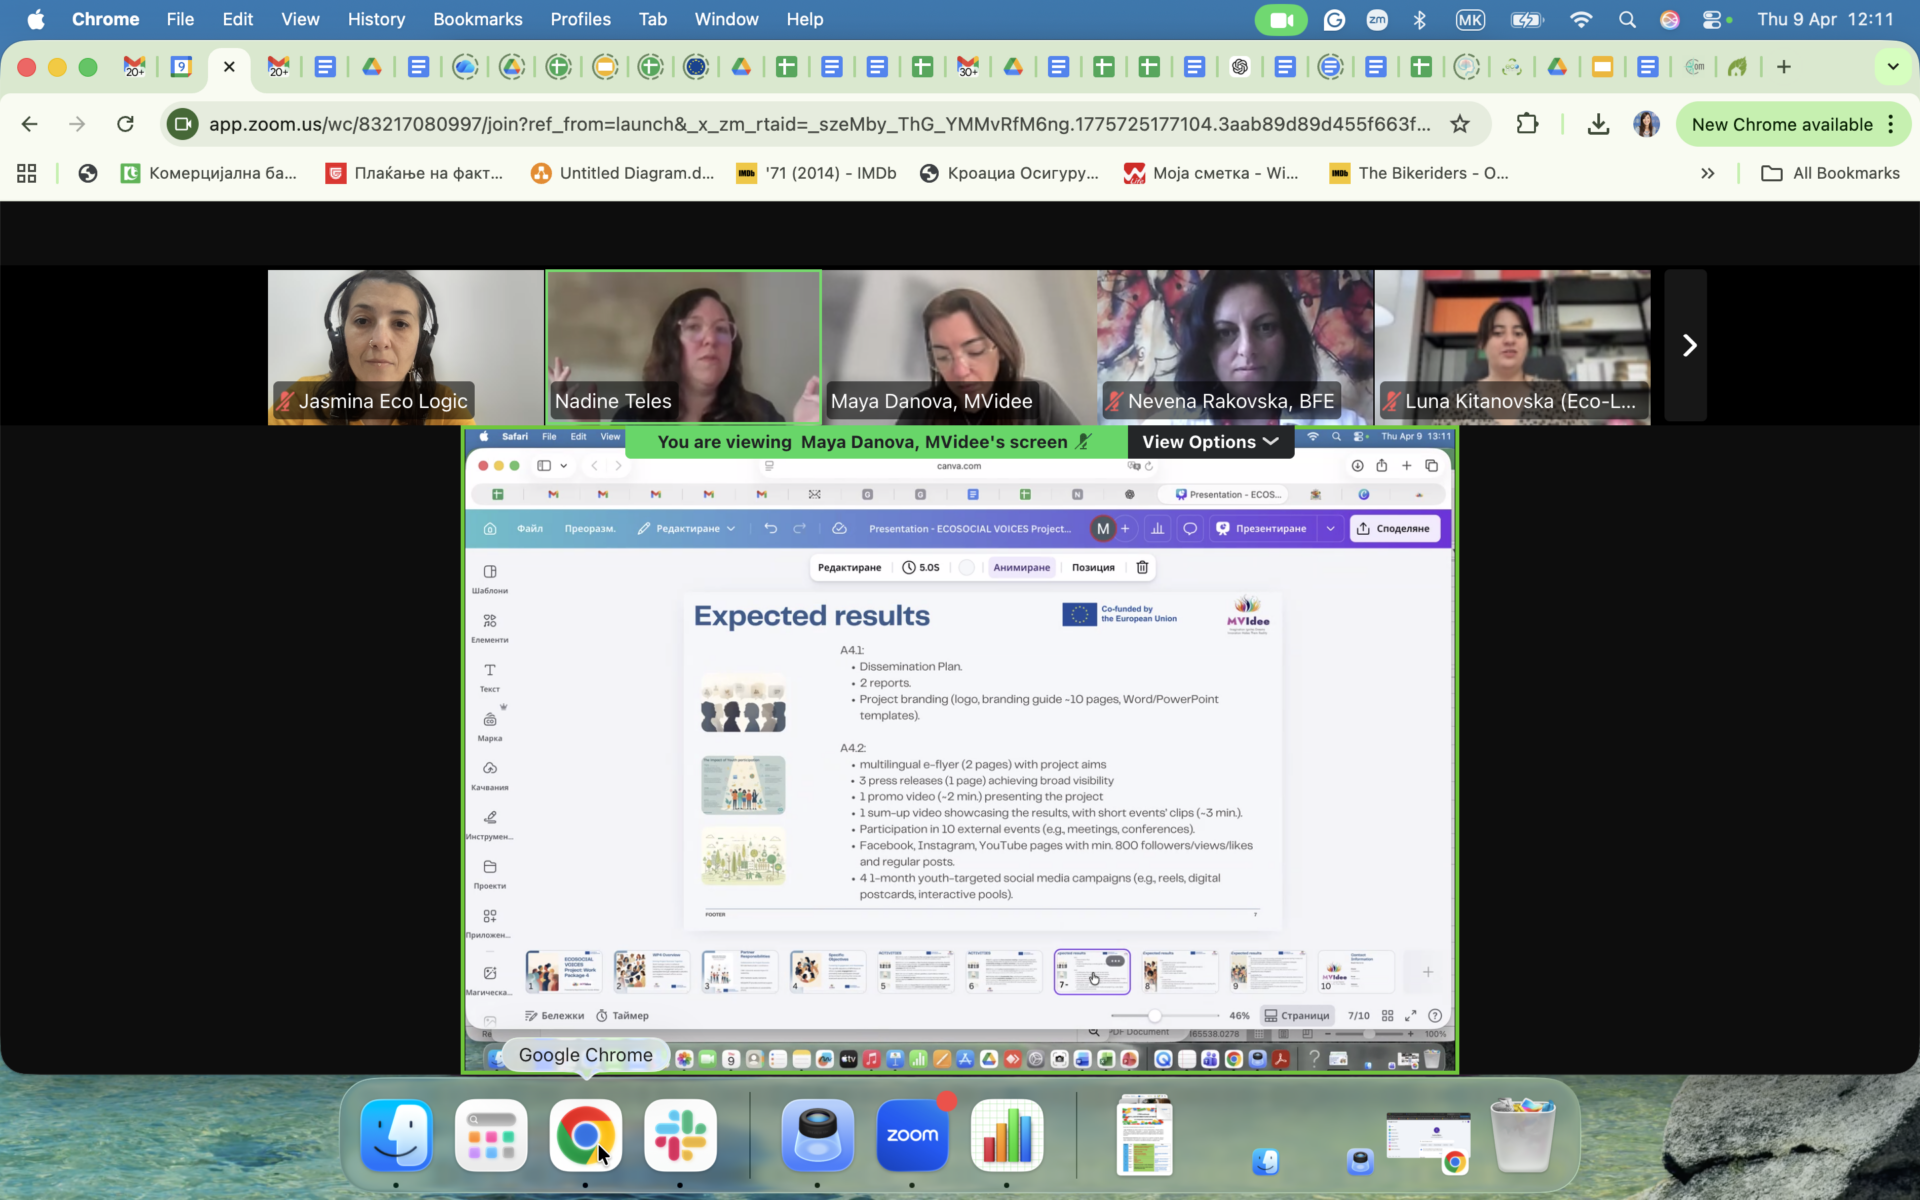Open the Bookmarks menu
The image size is (1920, 1200).
(x=477, y=19)
